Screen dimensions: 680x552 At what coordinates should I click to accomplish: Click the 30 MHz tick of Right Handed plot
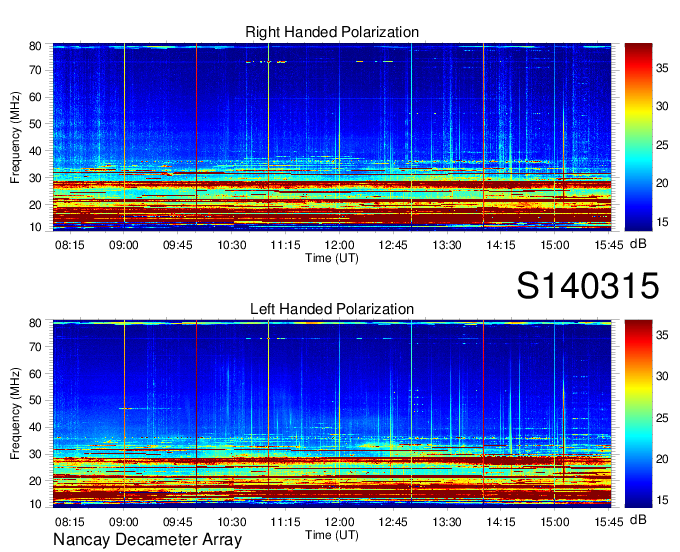pos(35,178)
